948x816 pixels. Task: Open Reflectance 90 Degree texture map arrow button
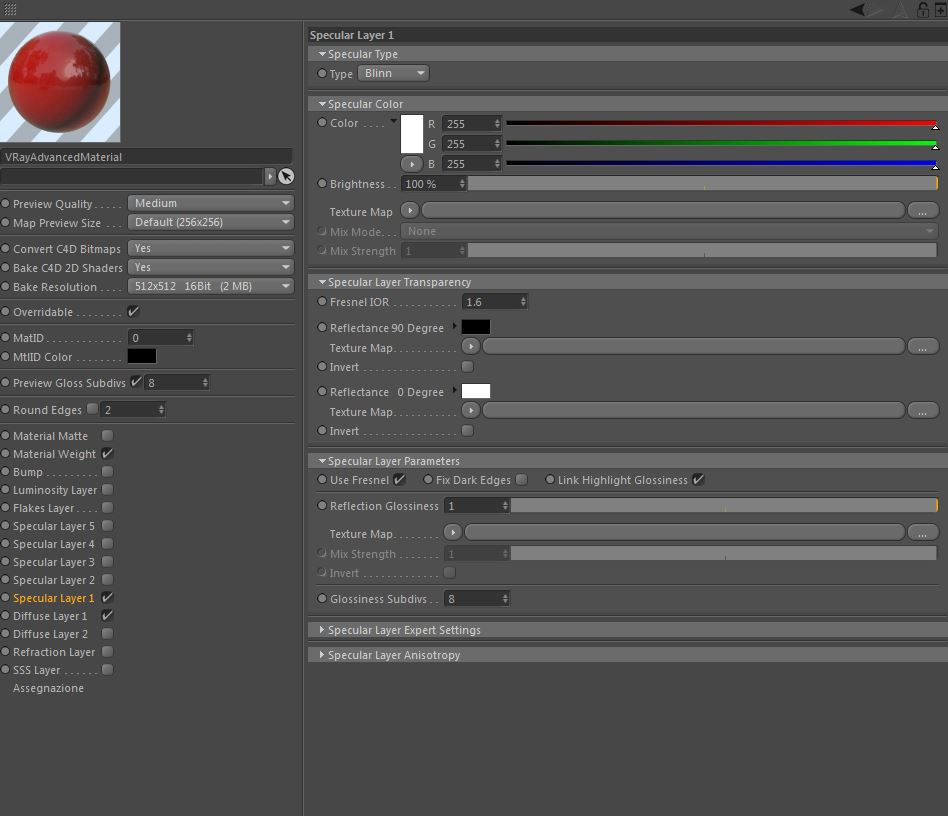tap(470, 346)
